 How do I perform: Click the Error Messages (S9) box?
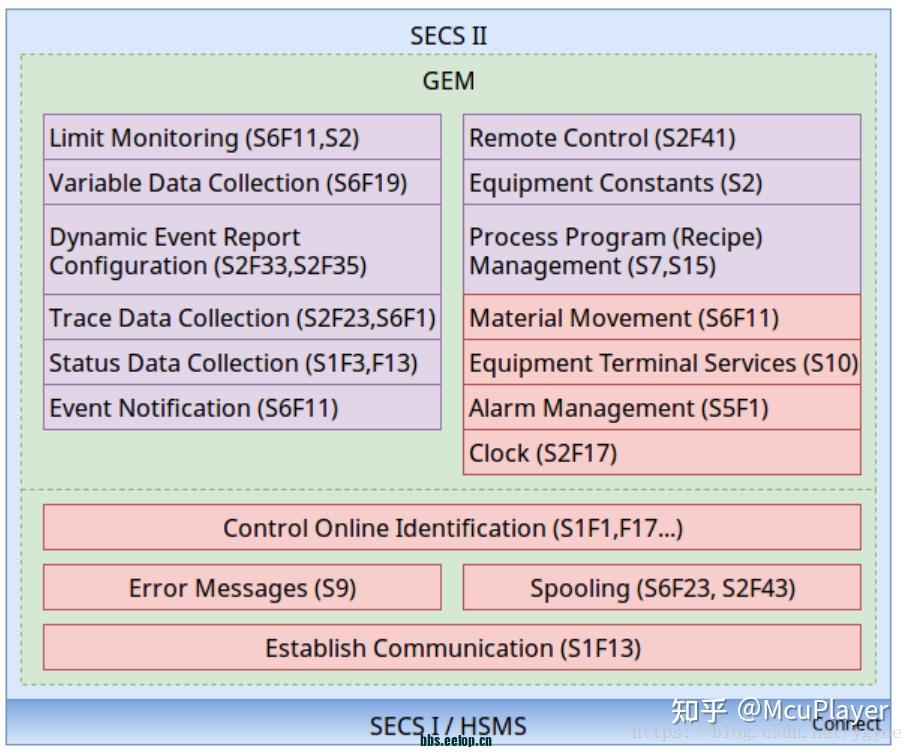[242, 588]
